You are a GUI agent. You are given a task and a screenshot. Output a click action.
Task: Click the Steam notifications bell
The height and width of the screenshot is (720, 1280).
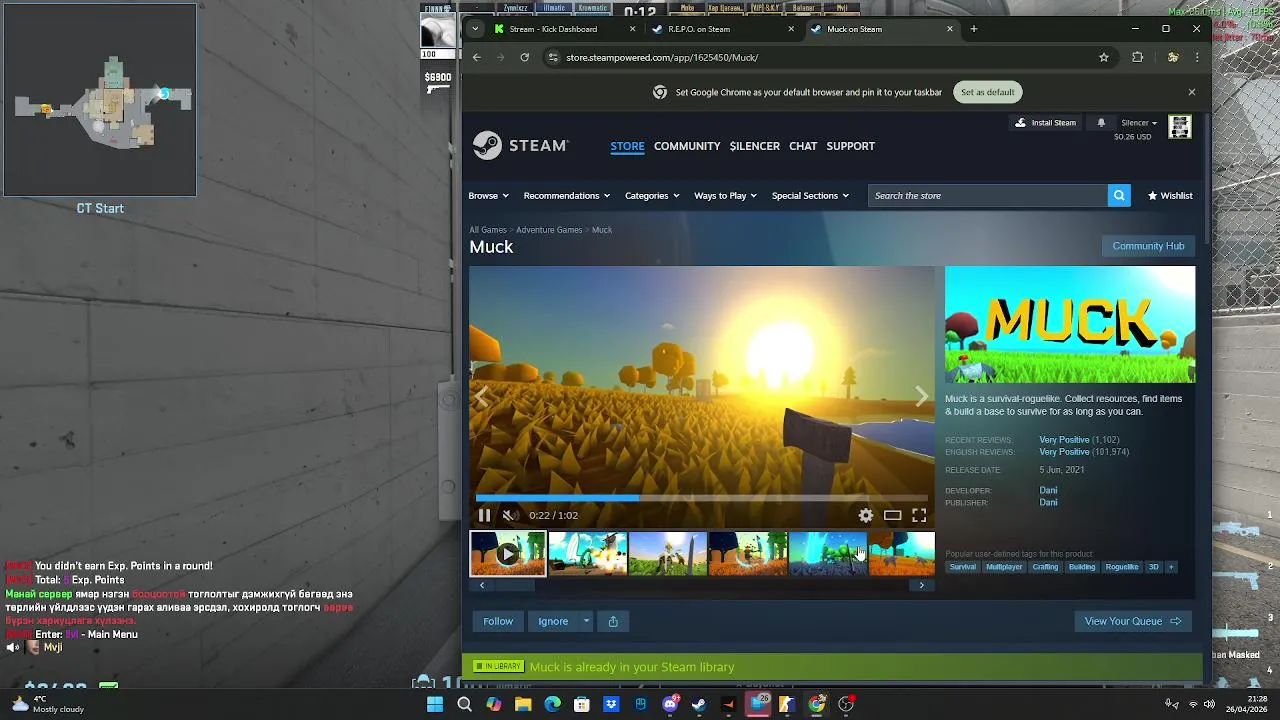[1101, 123]
